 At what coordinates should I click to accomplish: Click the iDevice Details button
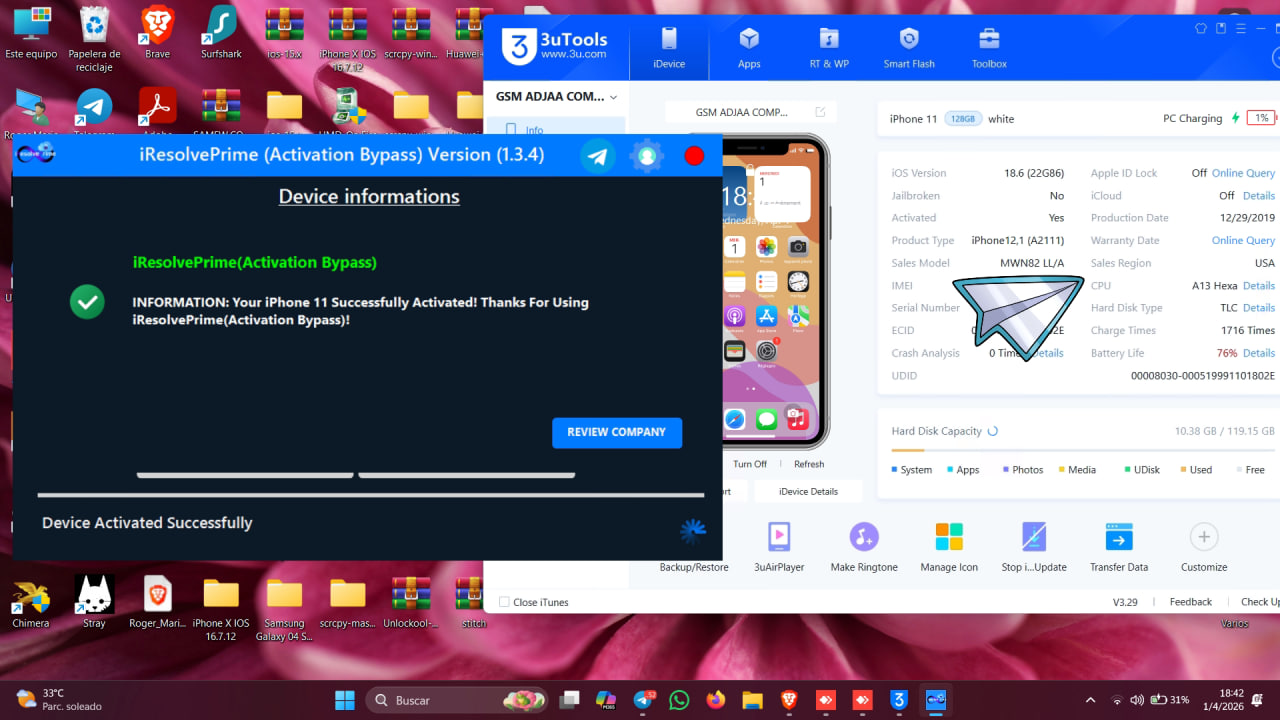pos(809,491)
